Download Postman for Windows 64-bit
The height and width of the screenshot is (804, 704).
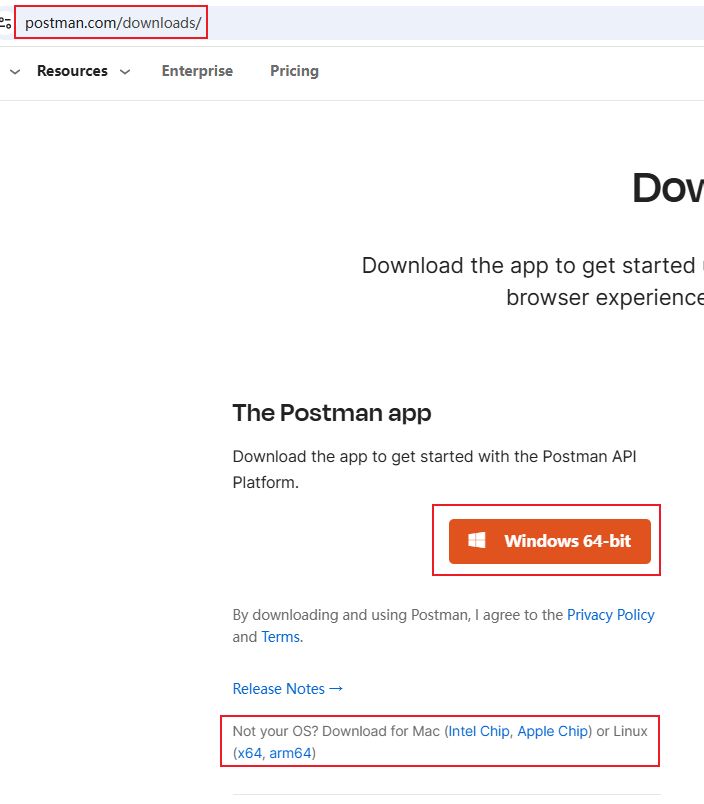(549, 541)
